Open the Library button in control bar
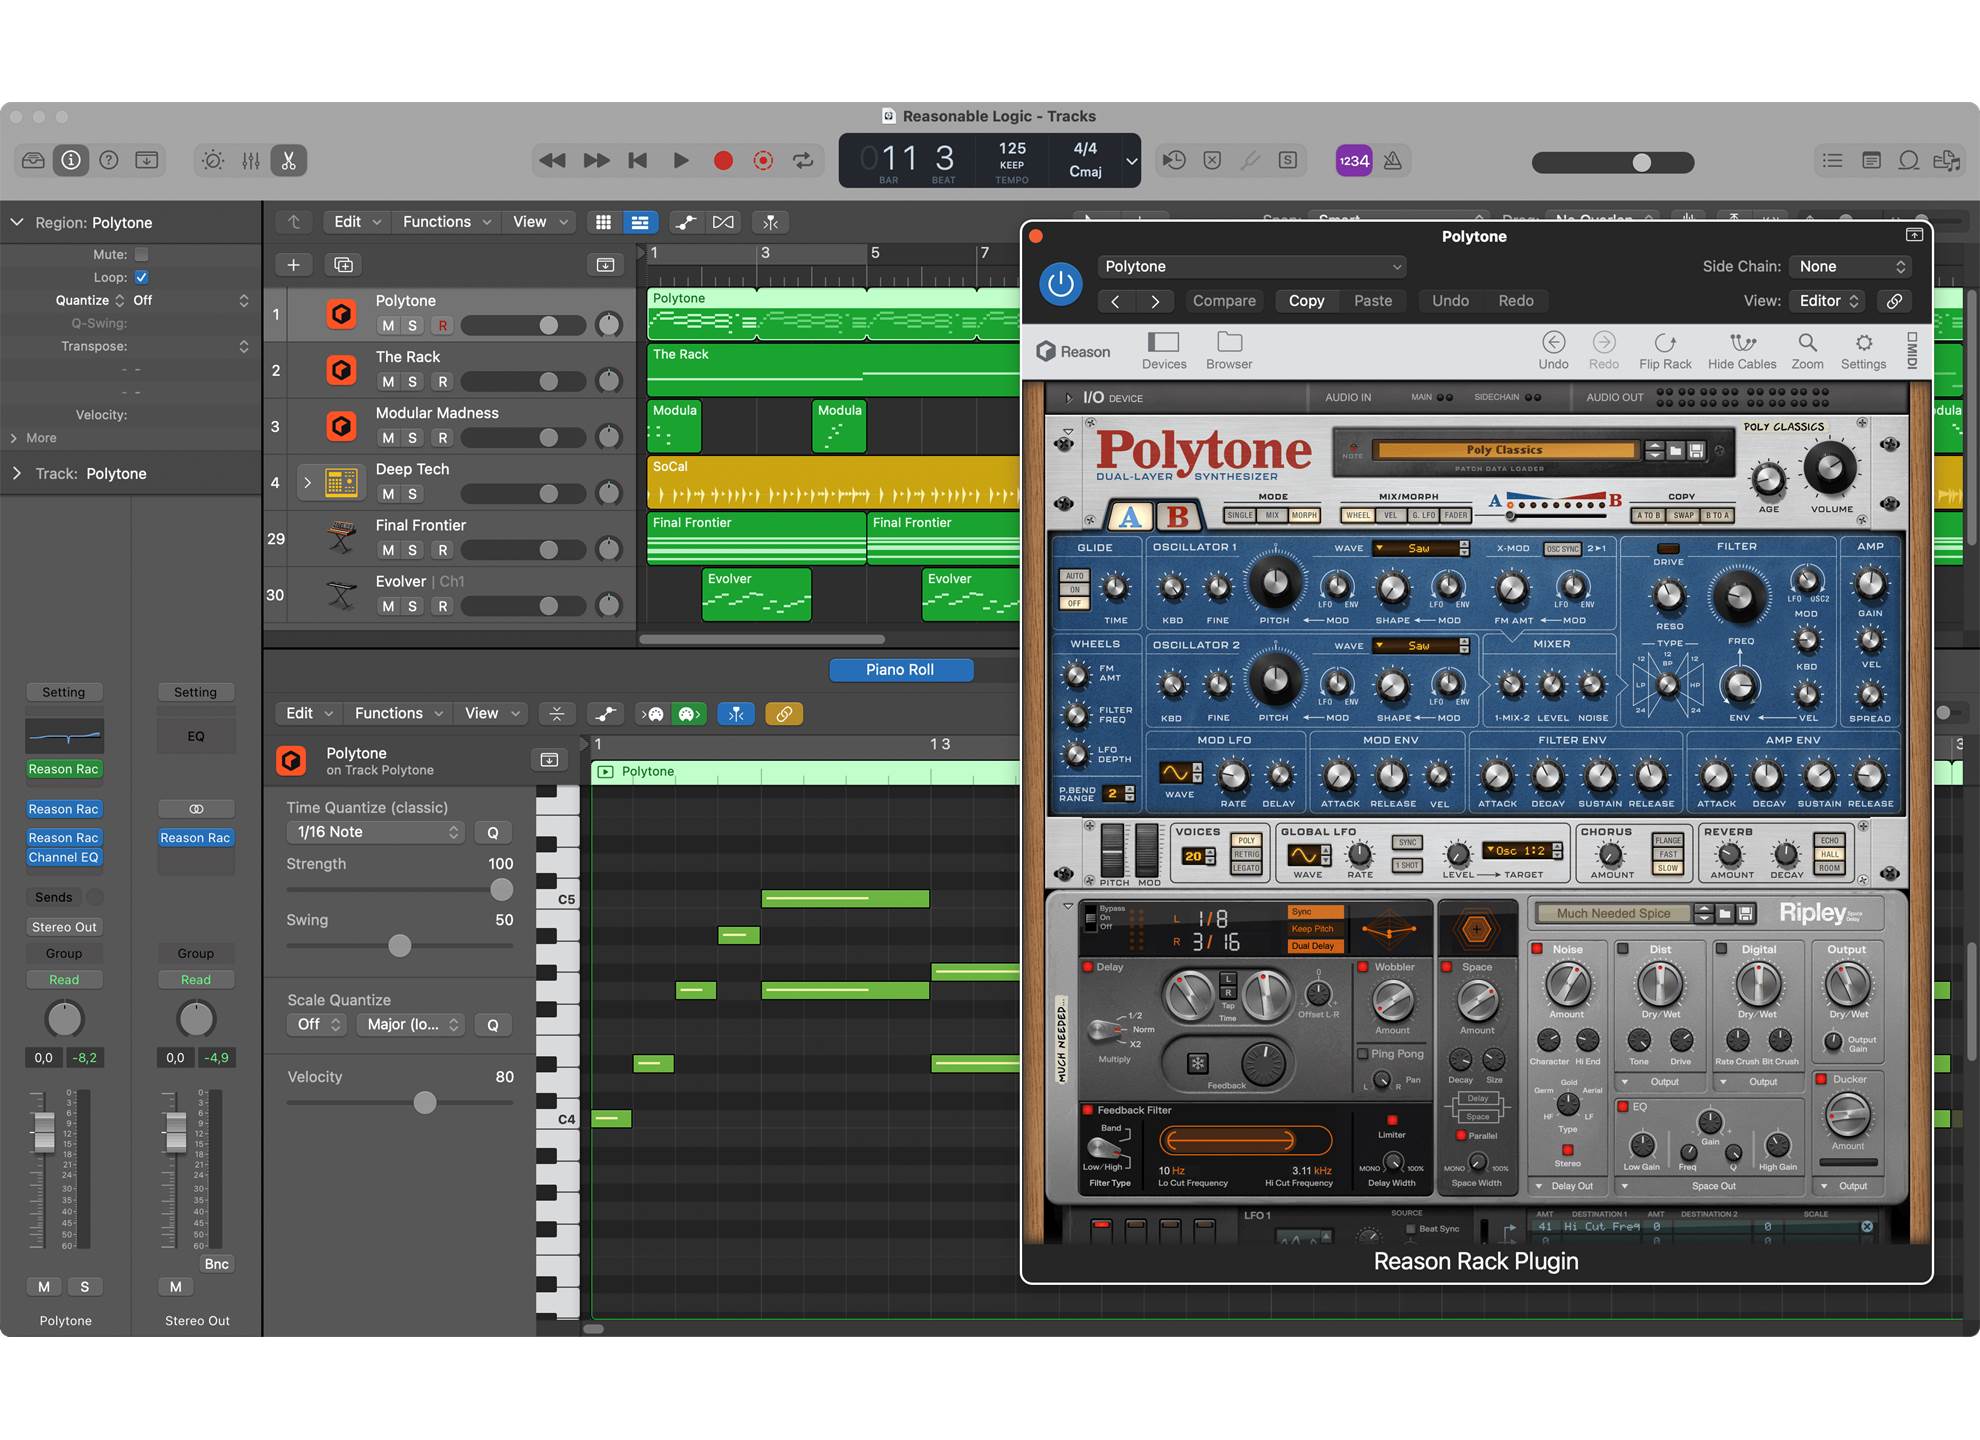Viewport: 1980px width, 1440px height. tap(33, 160)
